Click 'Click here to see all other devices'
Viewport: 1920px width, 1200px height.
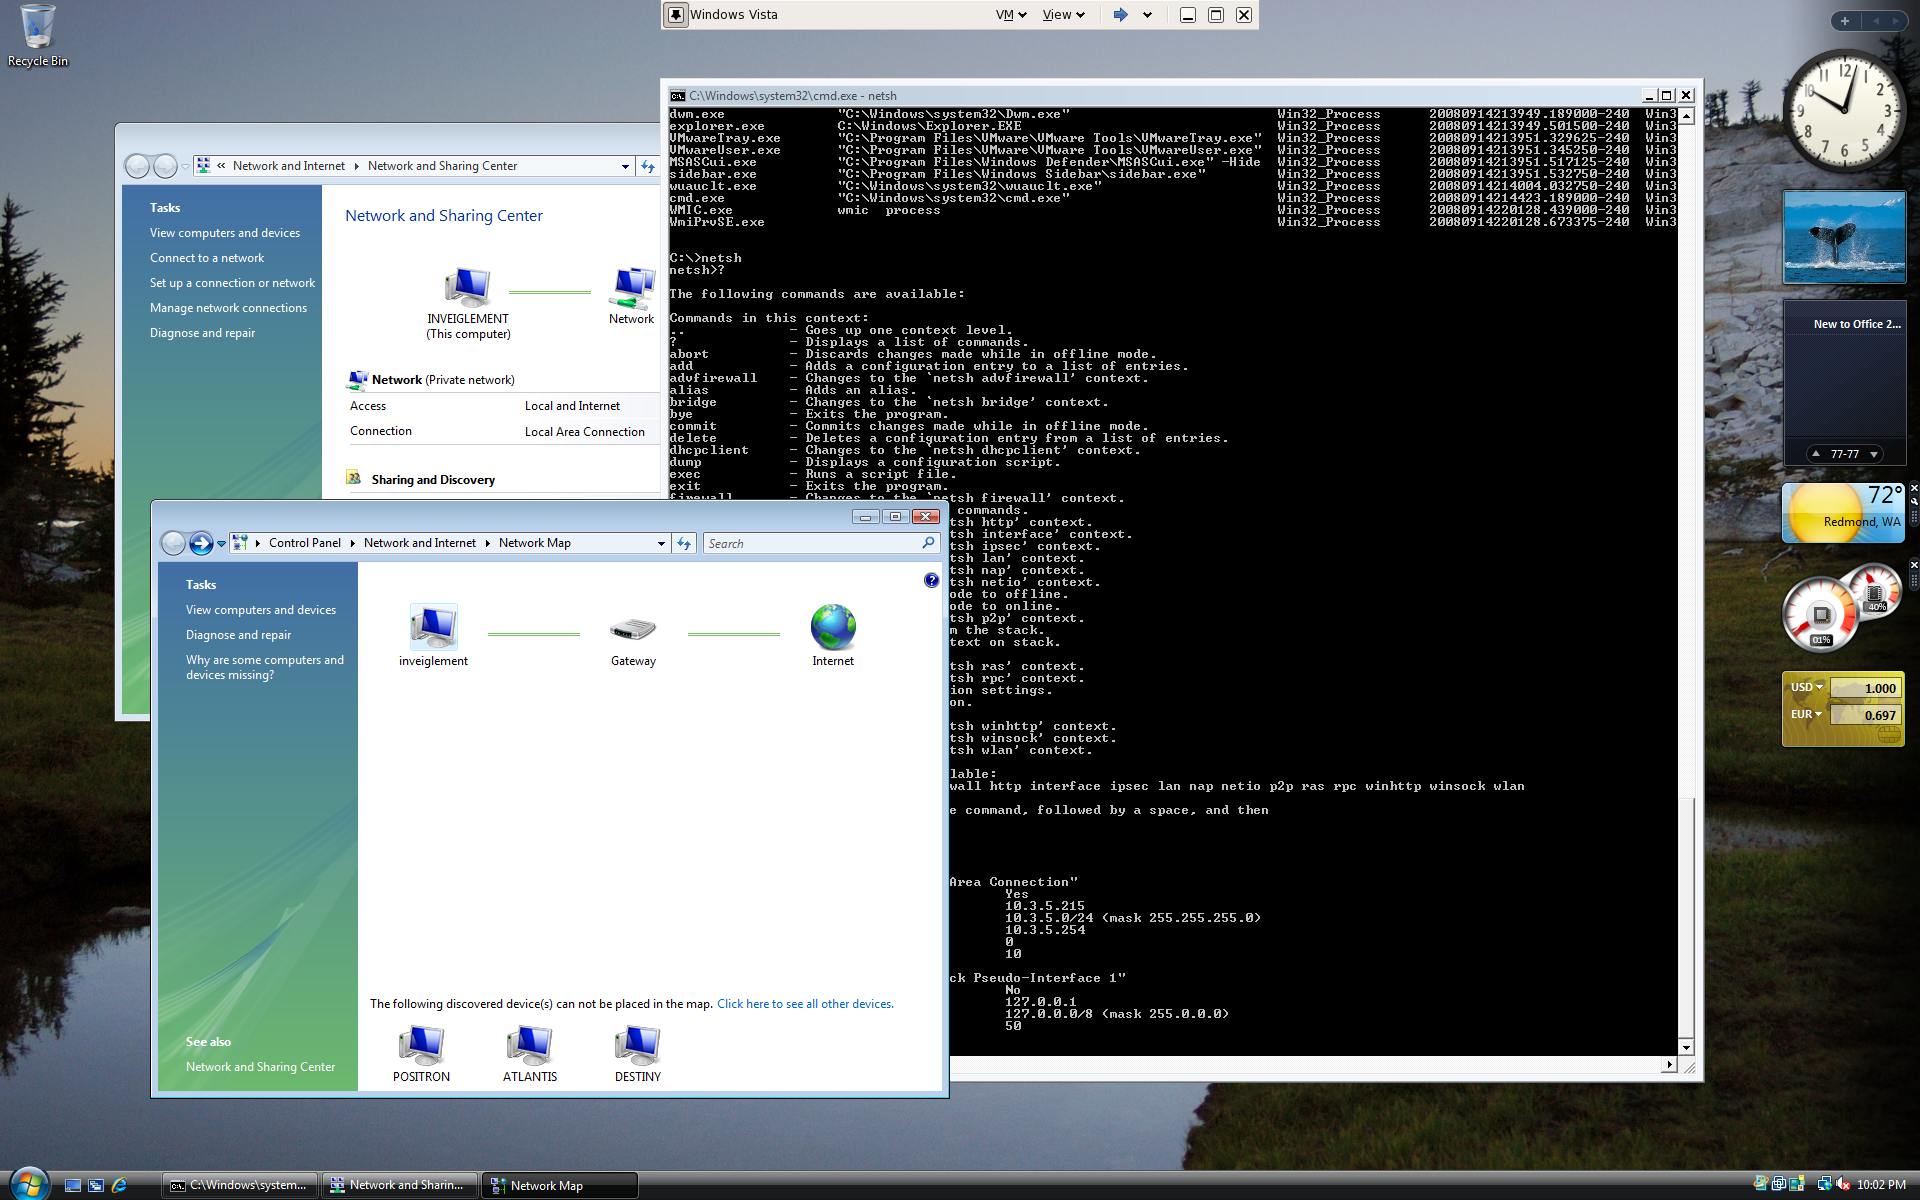coord(805,1004)
